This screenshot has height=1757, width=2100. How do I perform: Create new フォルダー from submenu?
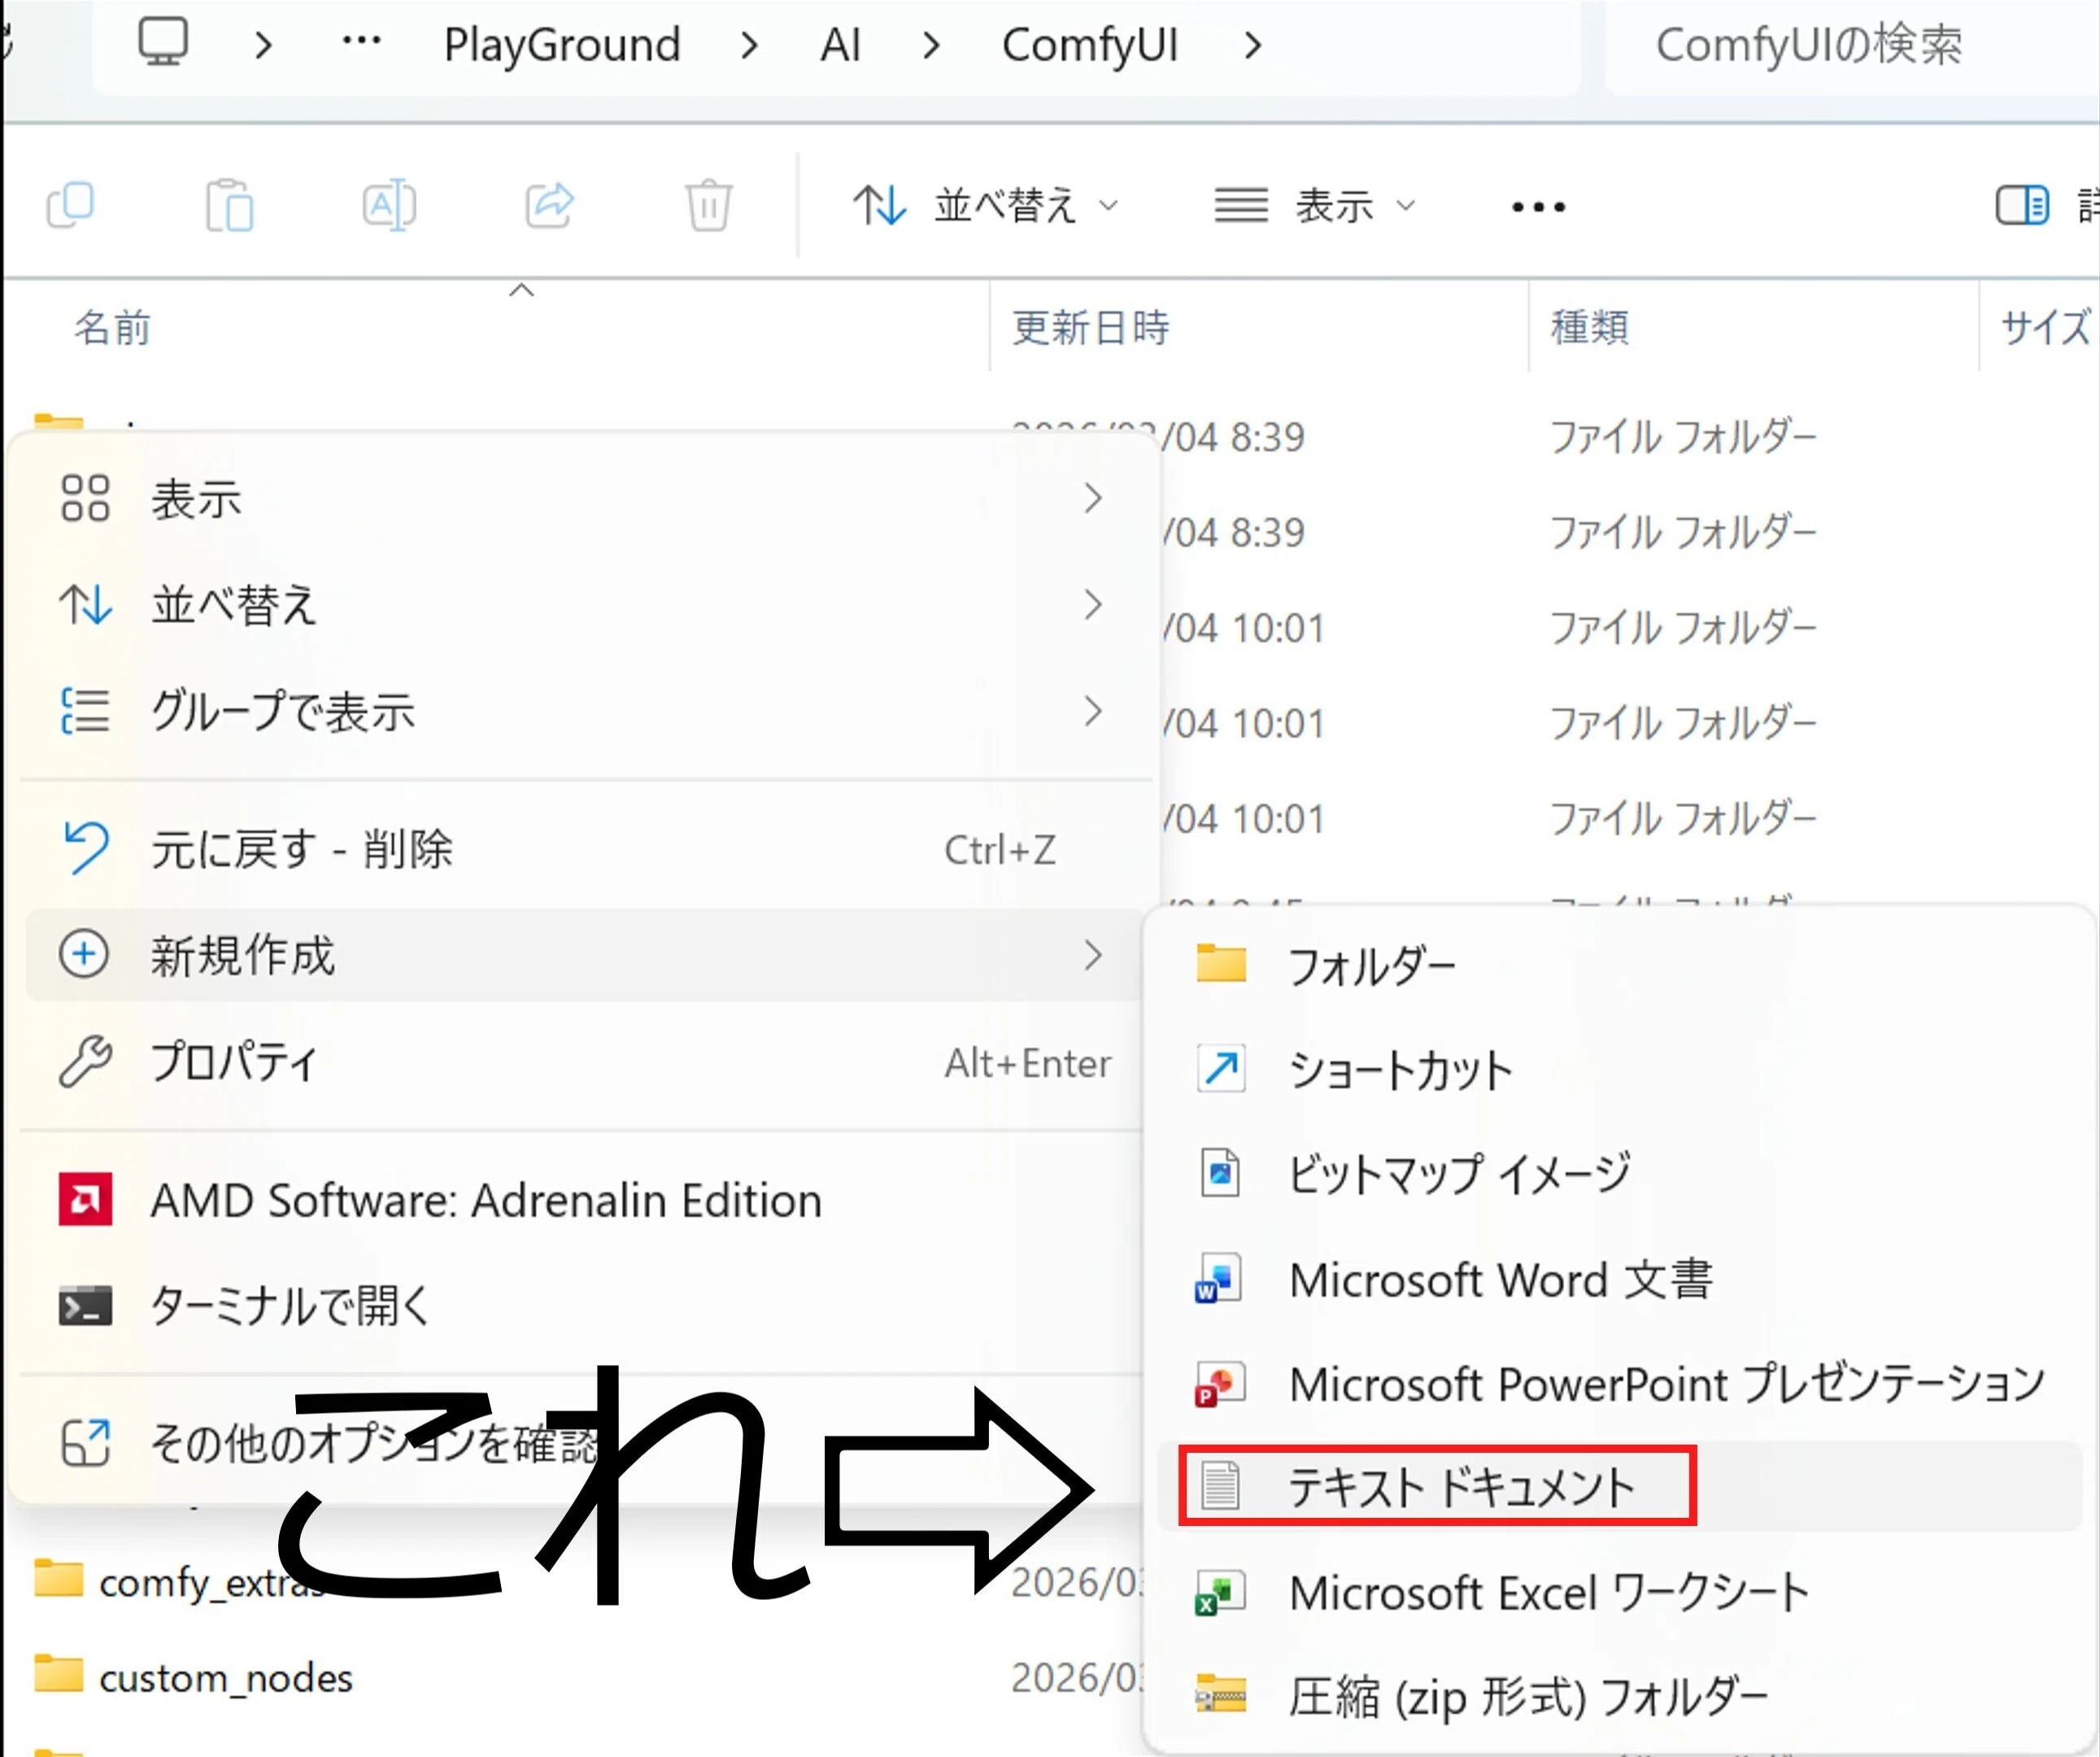point(1620,966)
